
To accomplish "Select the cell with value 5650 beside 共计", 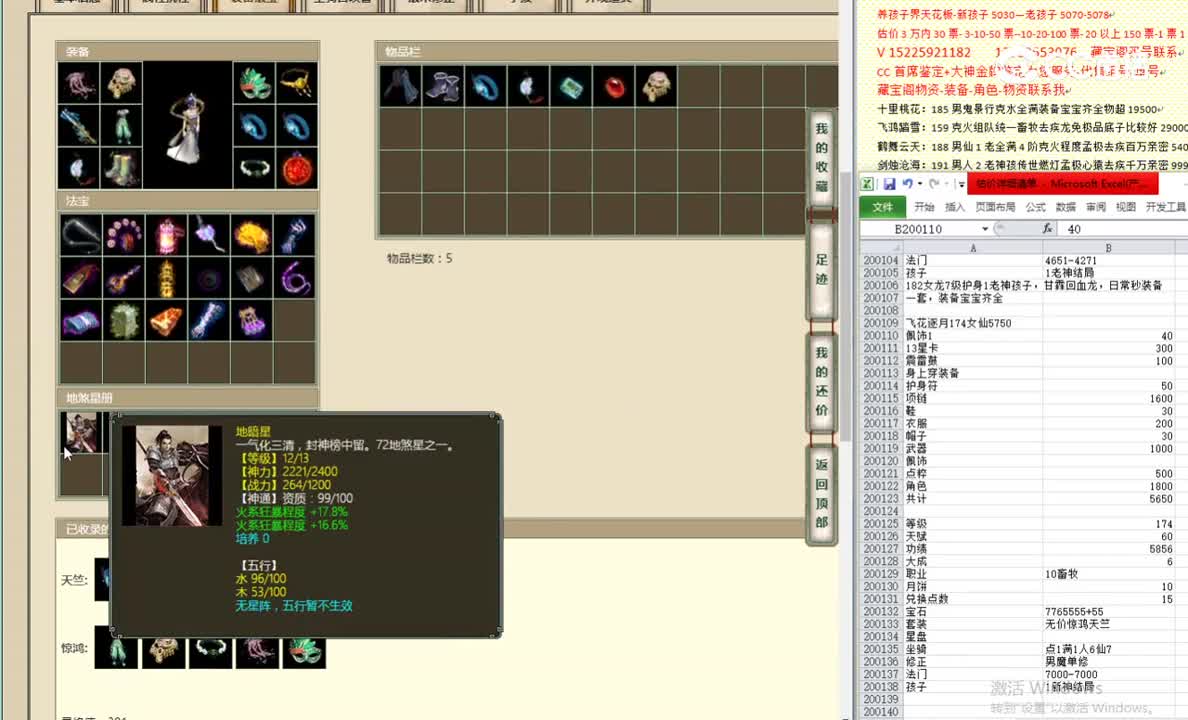I will (x=1108, y=499).
